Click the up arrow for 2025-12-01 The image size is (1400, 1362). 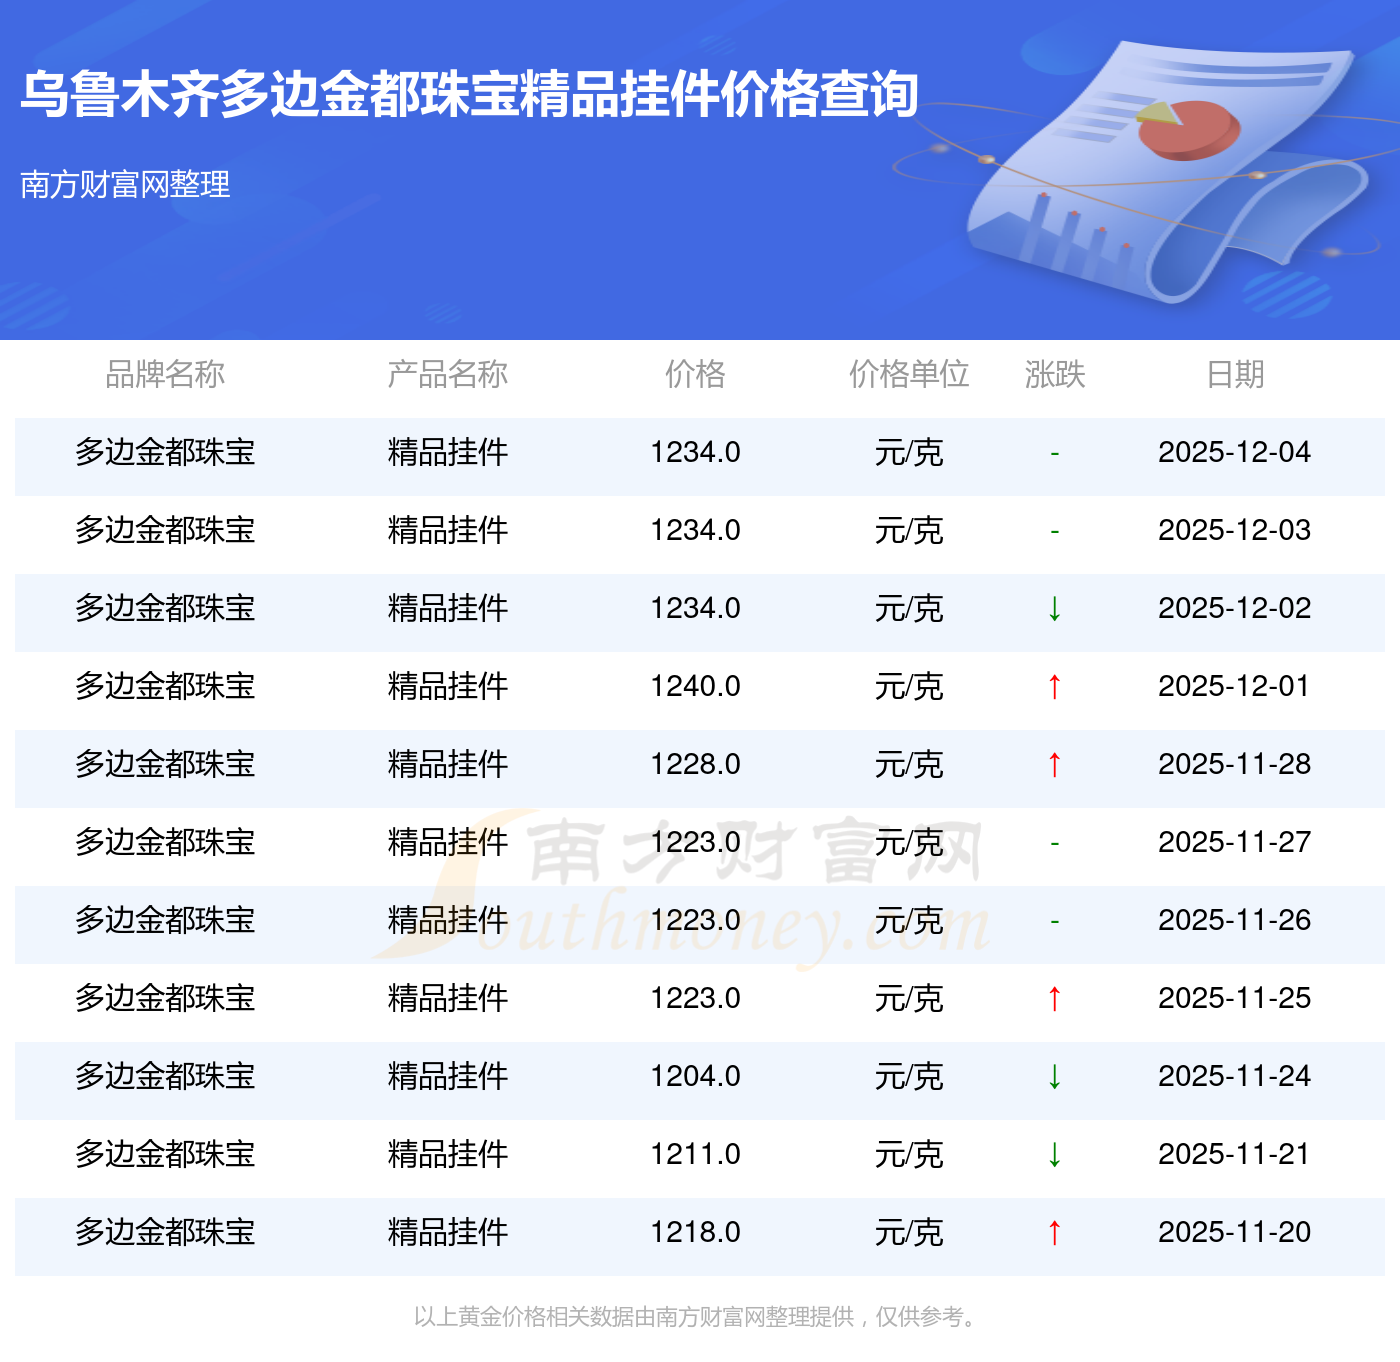pyautogui.click(x=1054, y=686)
